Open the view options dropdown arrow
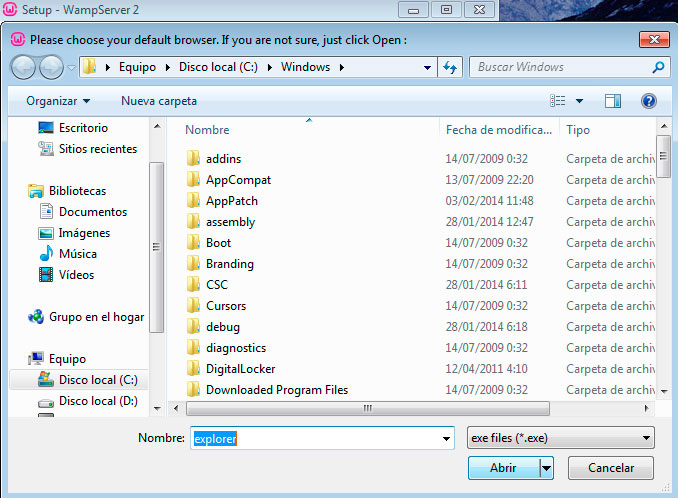This screenshot has width=678, height=498. click(x=579, y=101)
